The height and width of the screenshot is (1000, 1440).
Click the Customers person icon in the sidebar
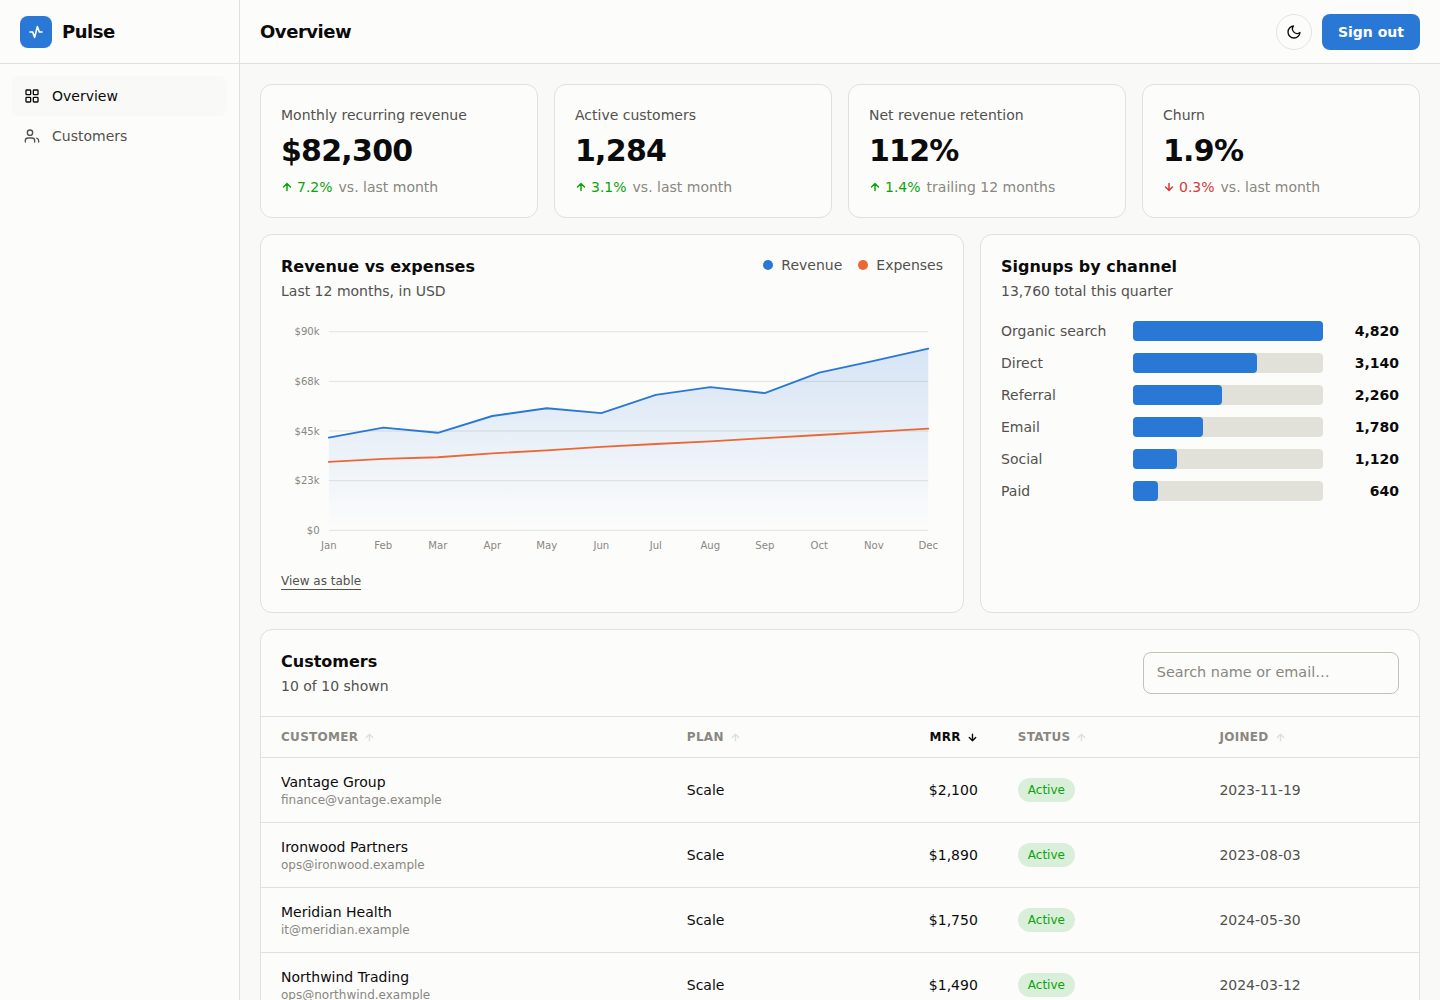[x=32, y=136]
